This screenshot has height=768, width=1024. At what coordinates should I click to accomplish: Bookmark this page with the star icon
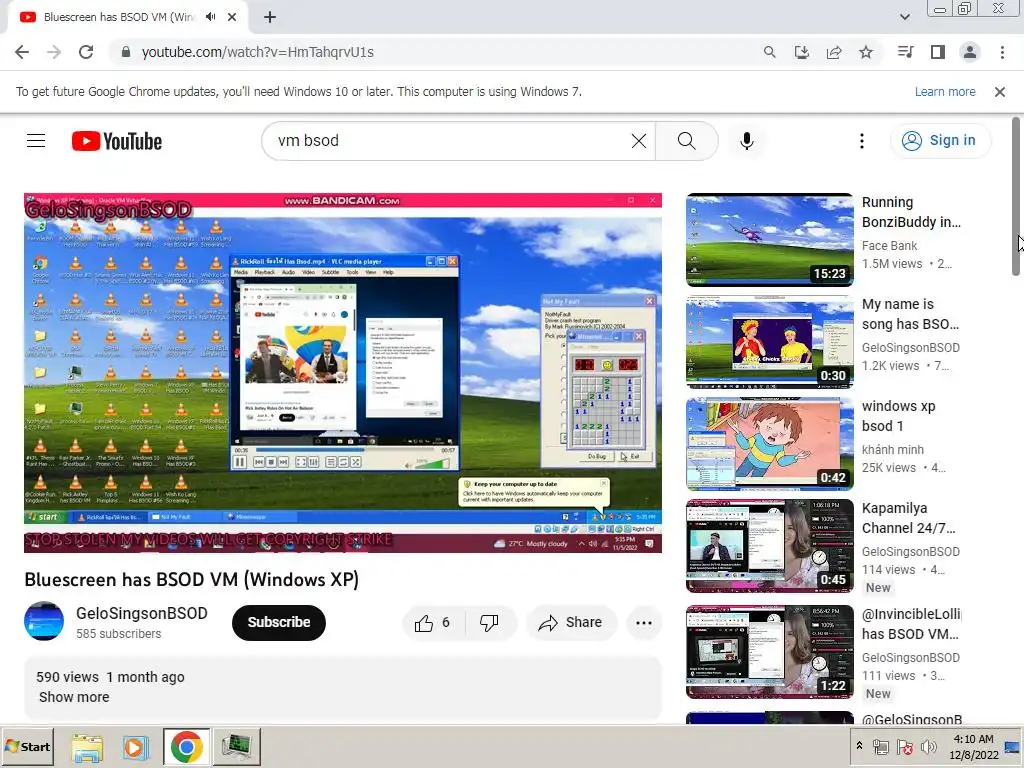pos(866,52)
